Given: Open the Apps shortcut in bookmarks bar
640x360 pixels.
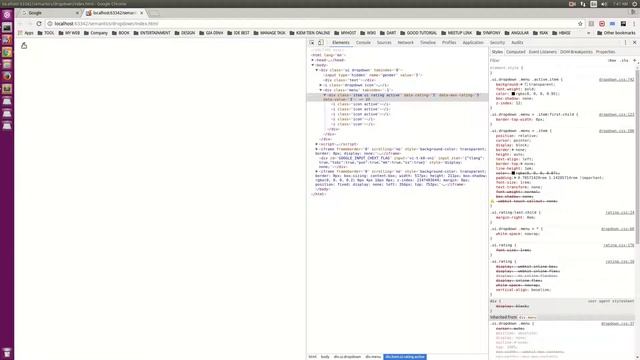Looking at the screenshot, I should point(26,33).
